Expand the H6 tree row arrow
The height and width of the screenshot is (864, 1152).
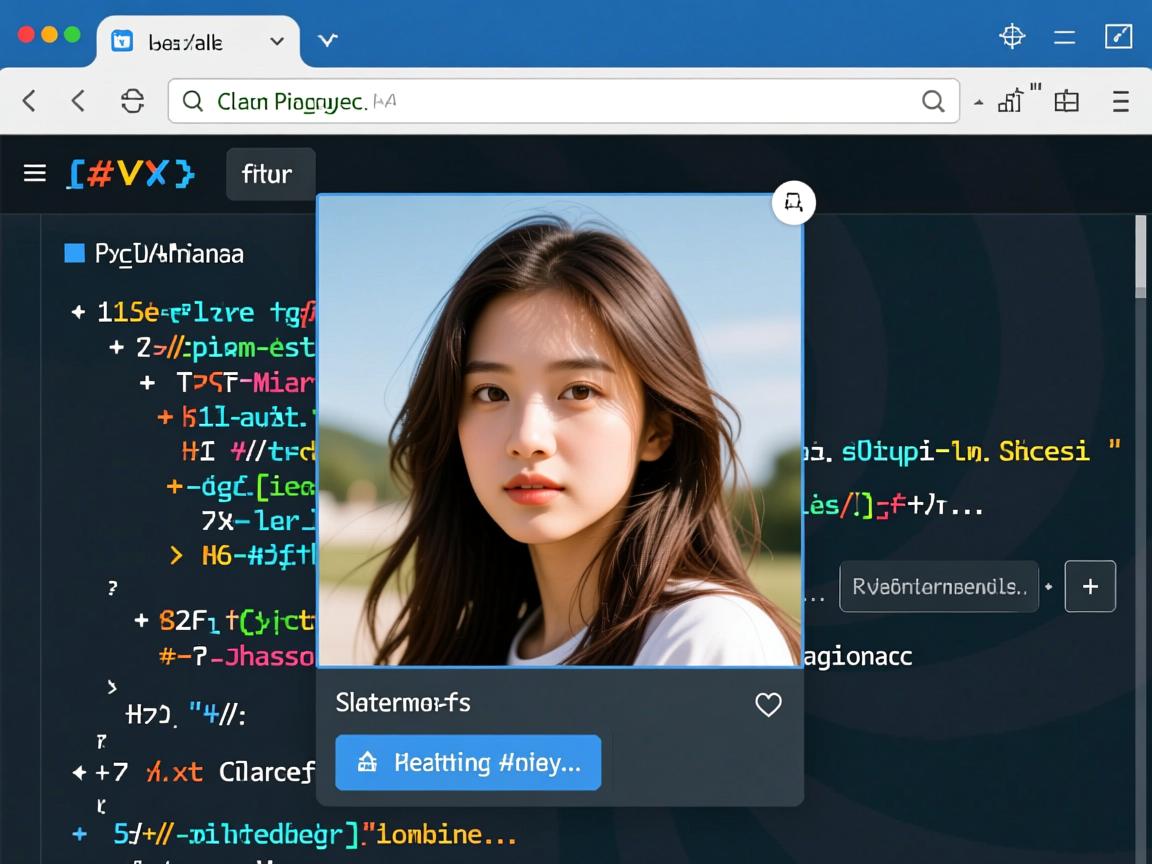(x=177, y=556)
